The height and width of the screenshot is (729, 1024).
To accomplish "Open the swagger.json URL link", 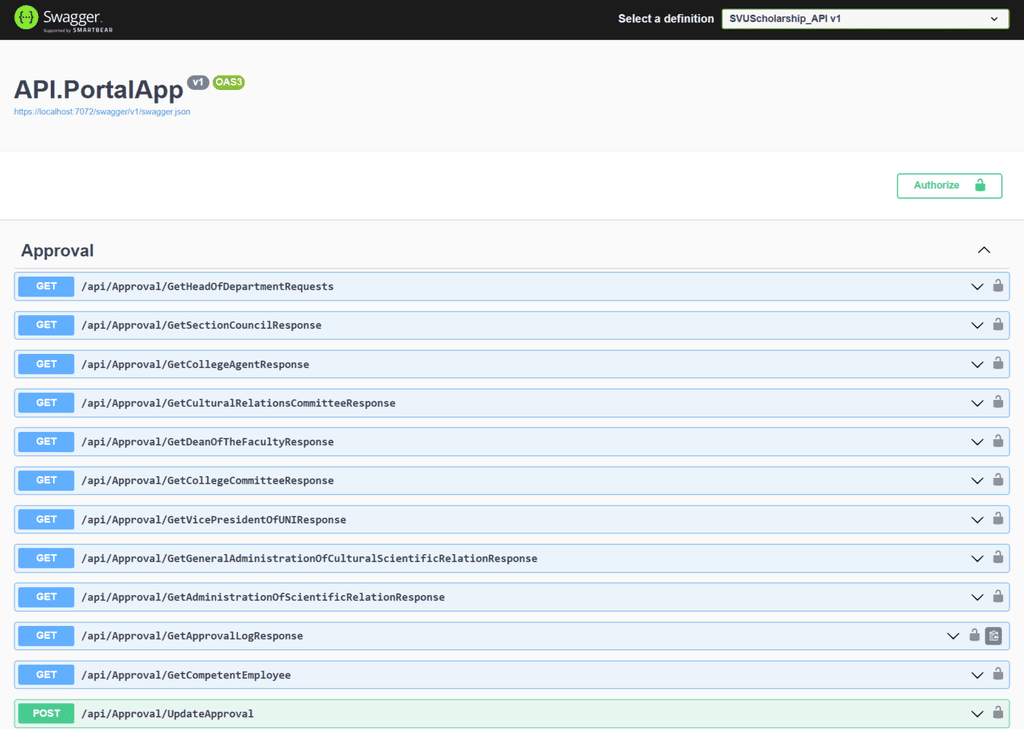I will coord(102,112).
